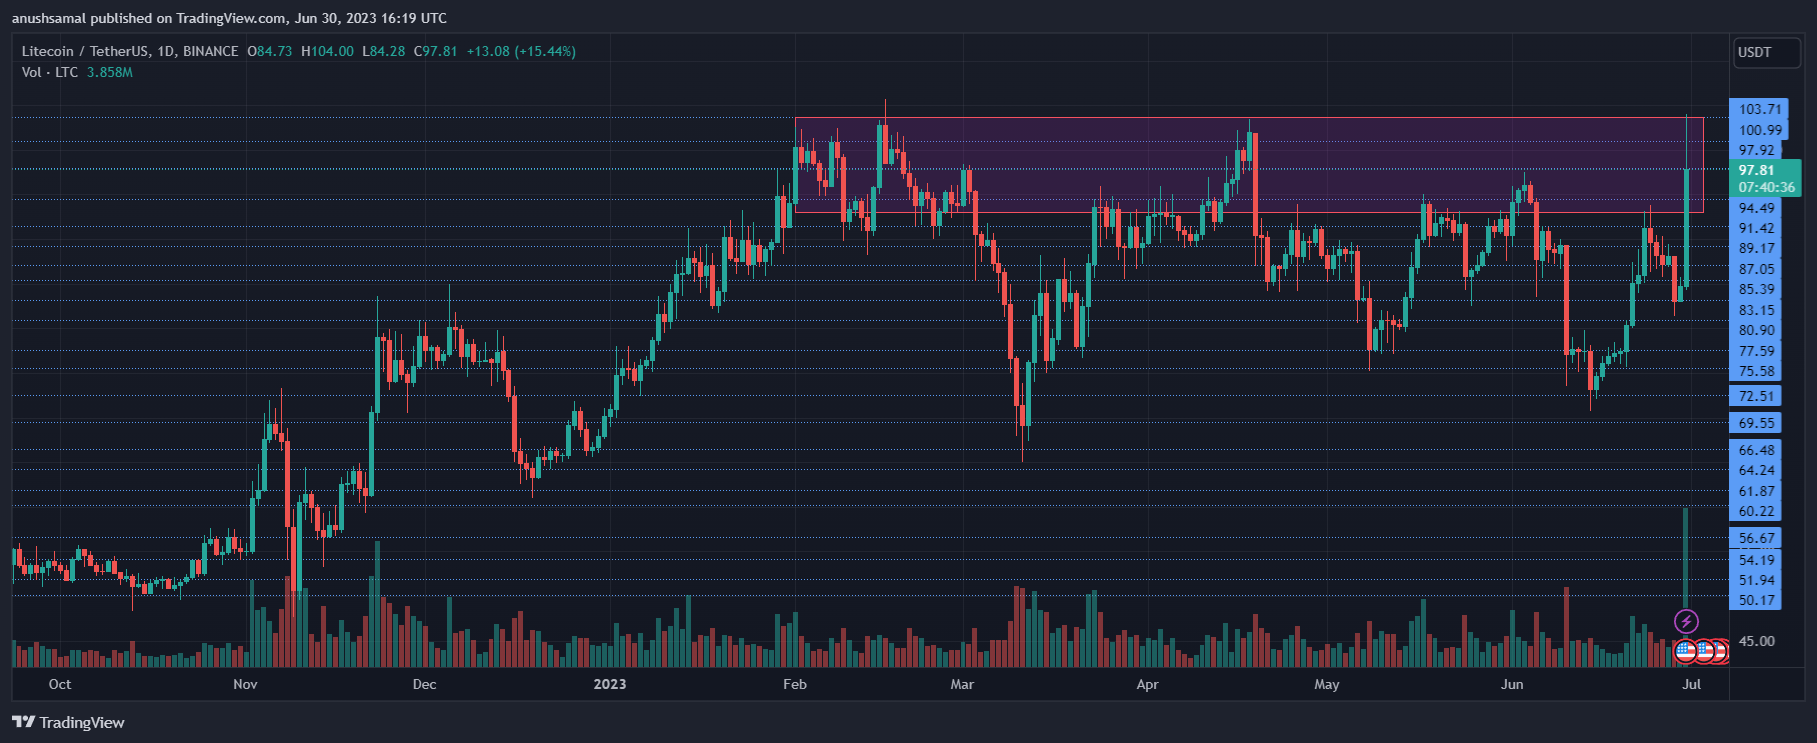Click the May label on time axis
Screen dimensions: 1817x743
pos(1327,684)
